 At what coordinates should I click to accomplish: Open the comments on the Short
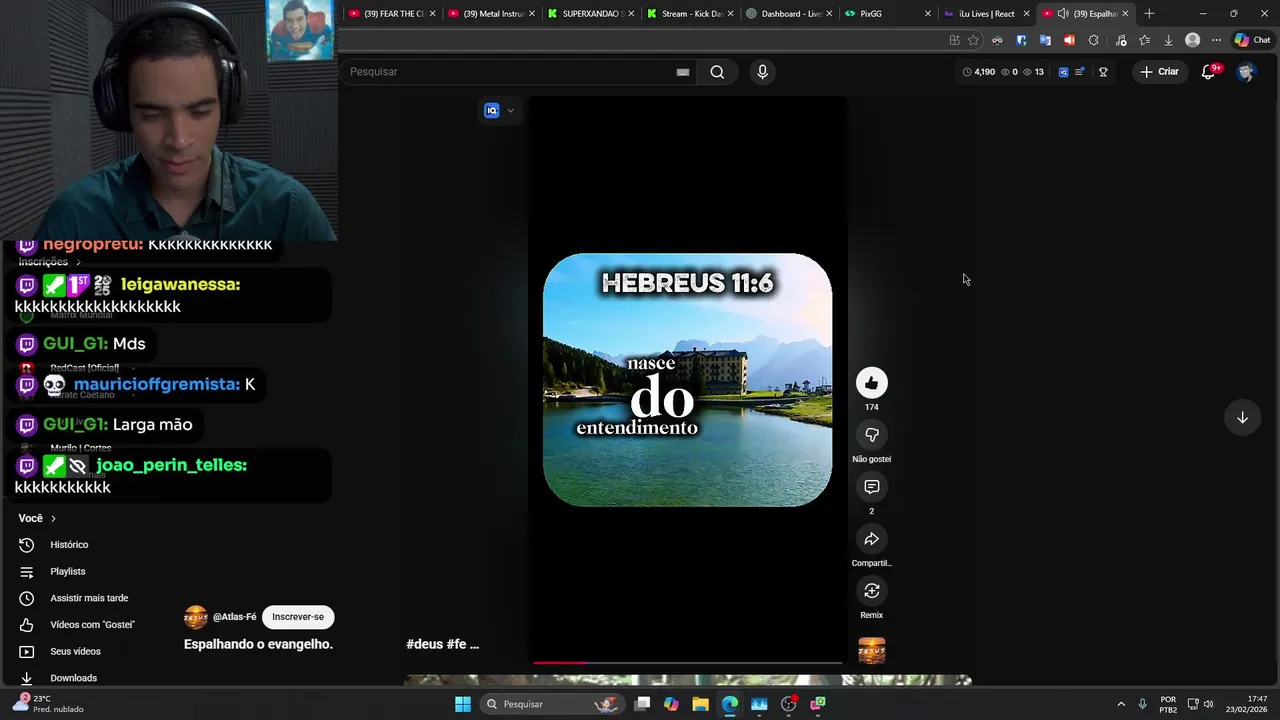point(871,487)
